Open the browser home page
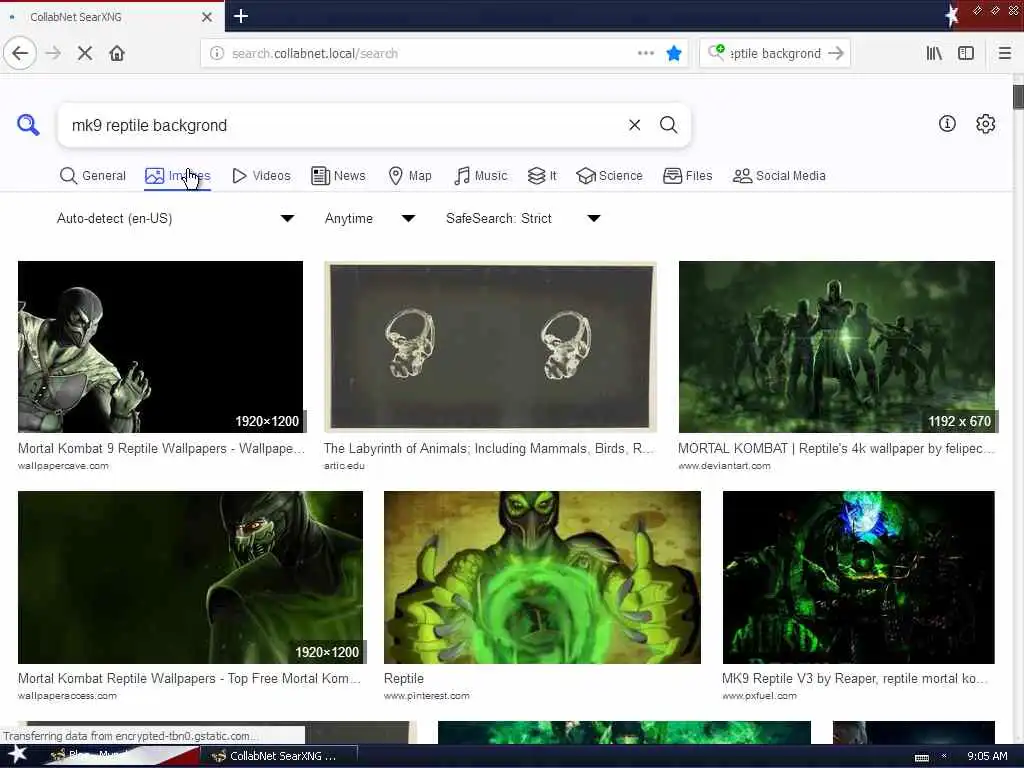The width and height of the screenshot is (1024, 768). [x=117, y=54]
